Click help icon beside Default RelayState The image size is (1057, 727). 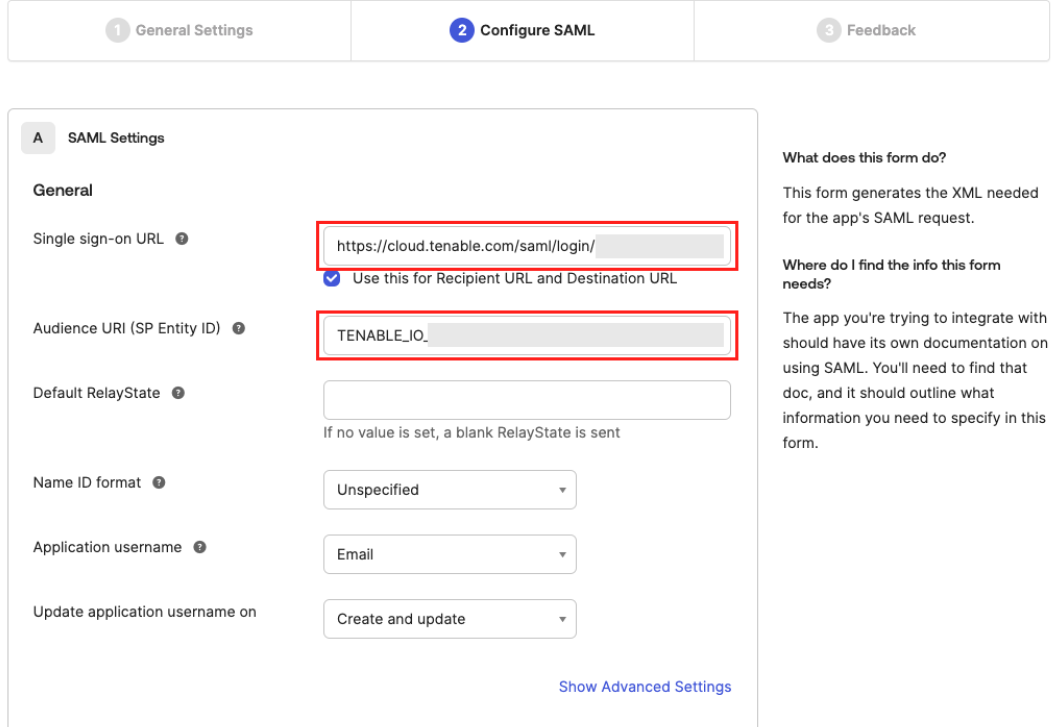pyautogui.click(x=178, y=393)
